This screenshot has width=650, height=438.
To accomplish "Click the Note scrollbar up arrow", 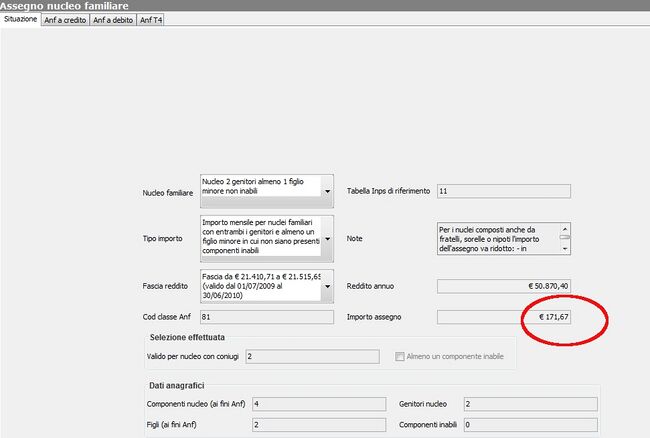I will 565,228.
